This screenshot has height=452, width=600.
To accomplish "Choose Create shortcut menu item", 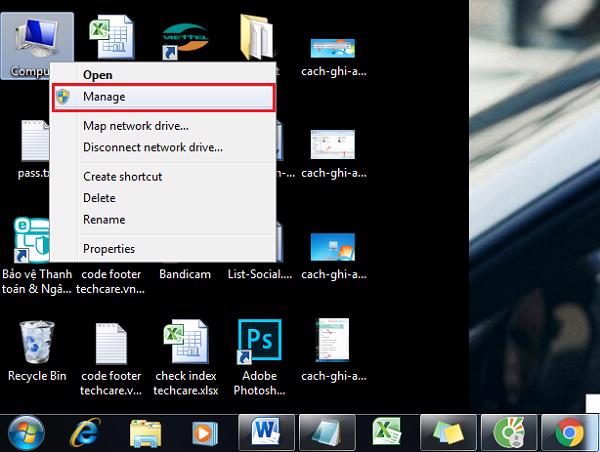I will 122,177.
